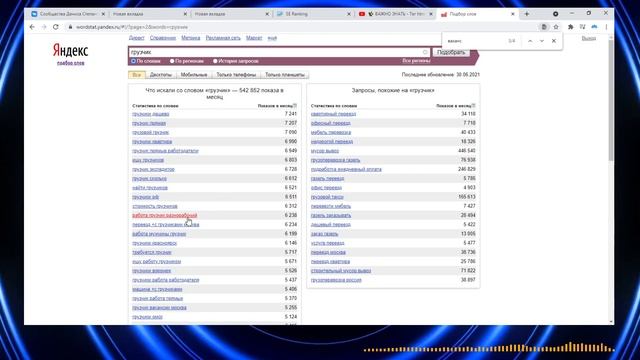Viewport: 640px width, 360px height.
Task: Select the Только планшеты filter tab
Action: pyautogui.click(x=285, y=75)
